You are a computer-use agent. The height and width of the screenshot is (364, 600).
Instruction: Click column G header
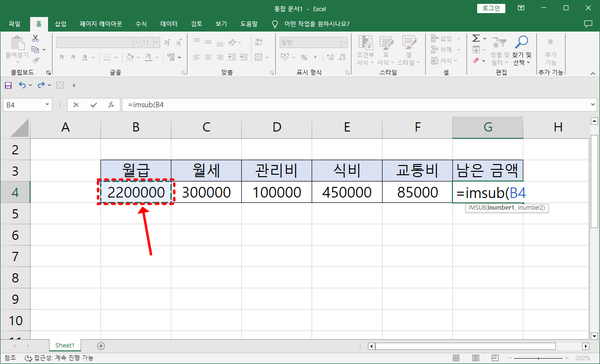488,127
